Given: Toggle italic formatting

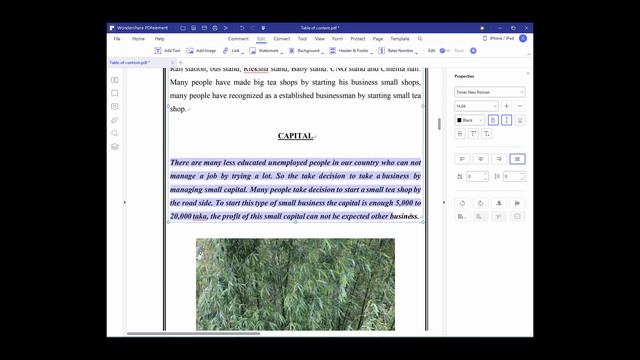Looking at the screenshot, I should coord(507,120).
